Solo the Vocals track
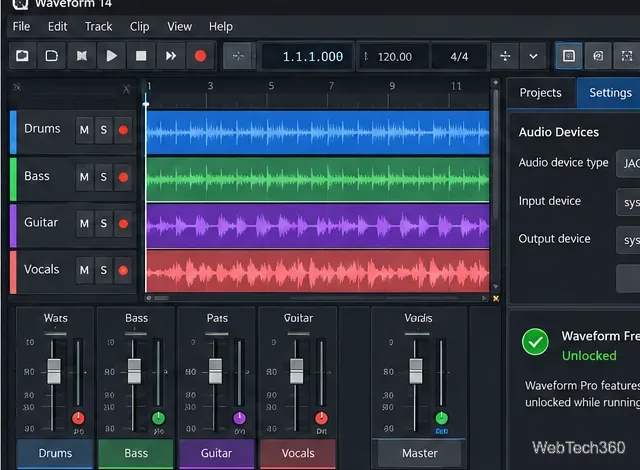 (x=104, y=270)
